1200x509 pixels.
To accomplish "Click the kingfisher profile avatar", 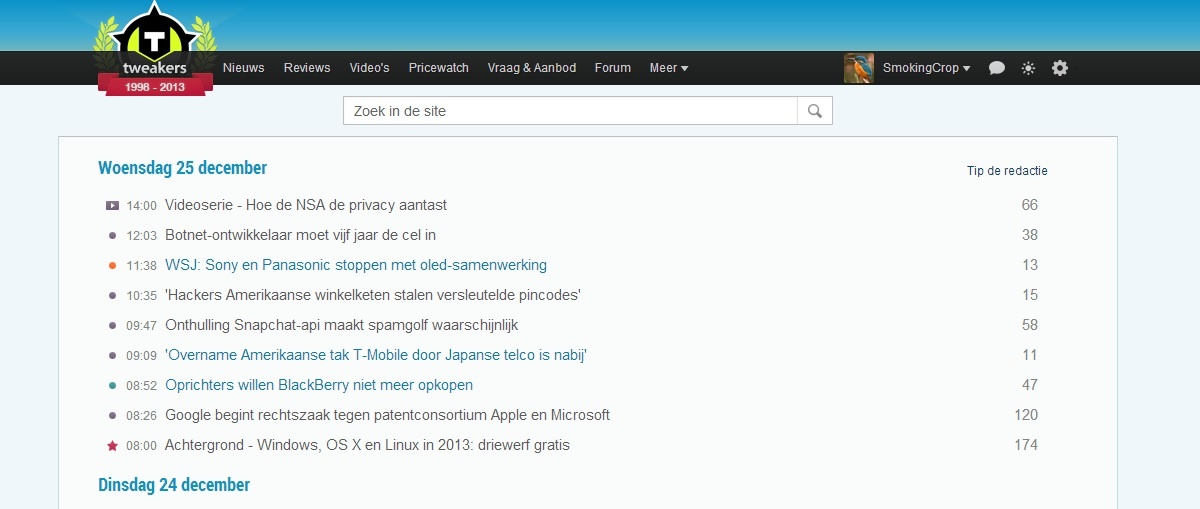I will 859,68.
